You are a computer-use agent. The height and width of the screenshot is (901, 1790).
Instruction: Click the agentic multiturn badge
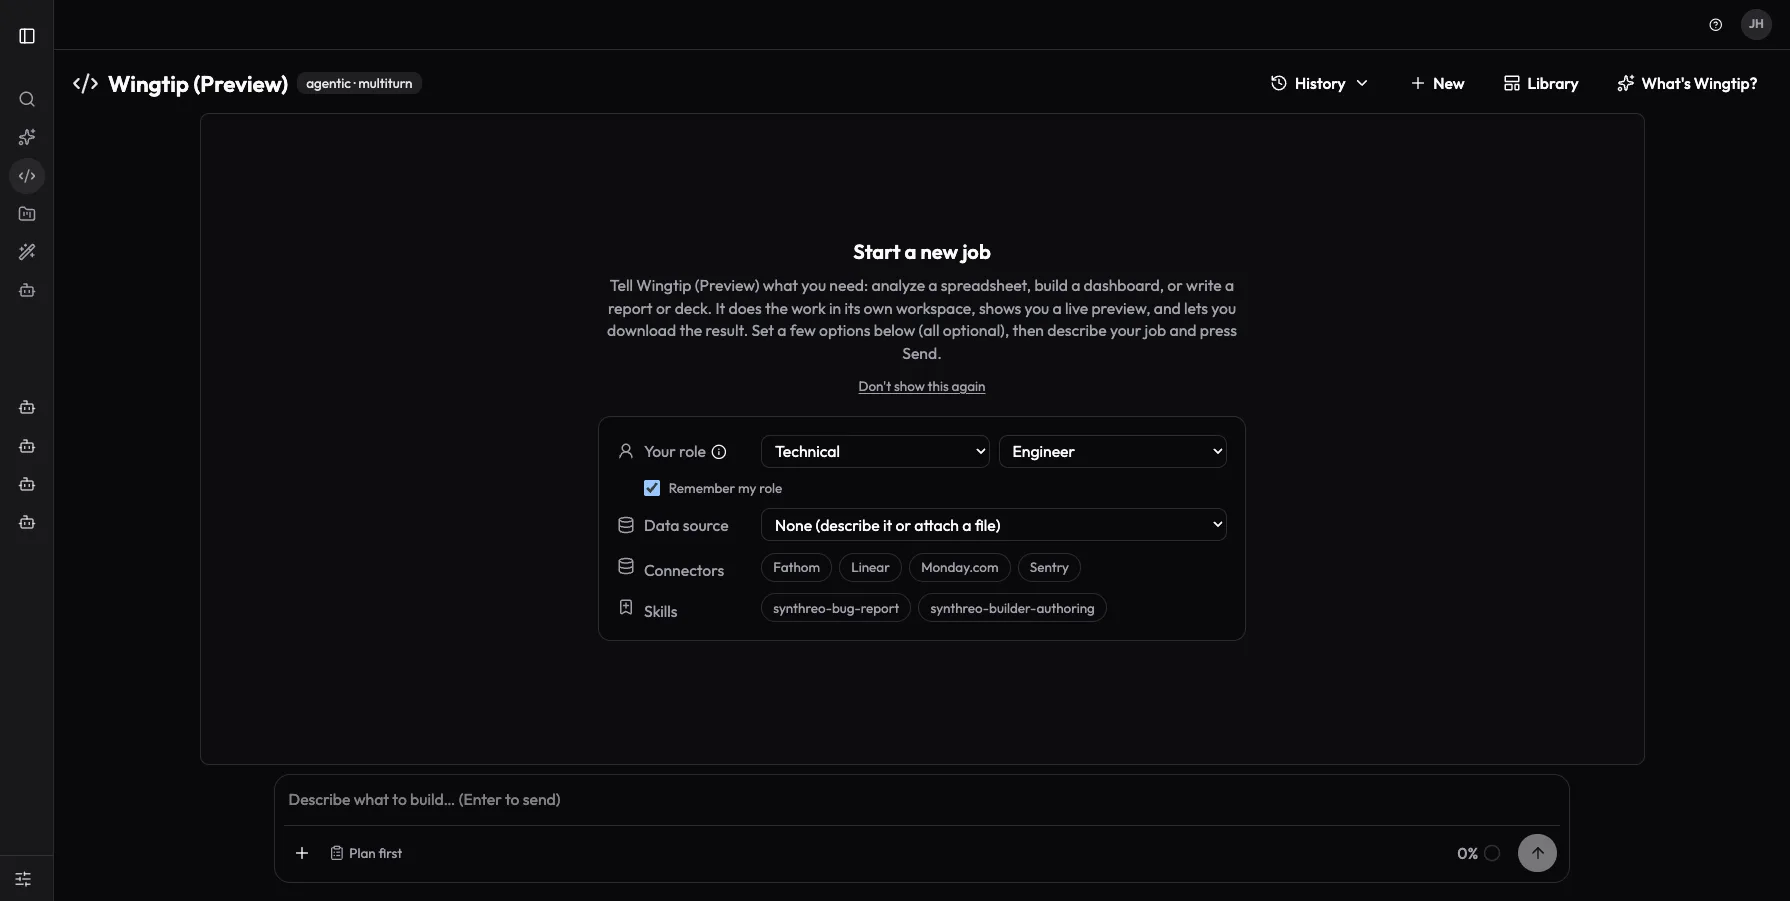pos(359,84)
